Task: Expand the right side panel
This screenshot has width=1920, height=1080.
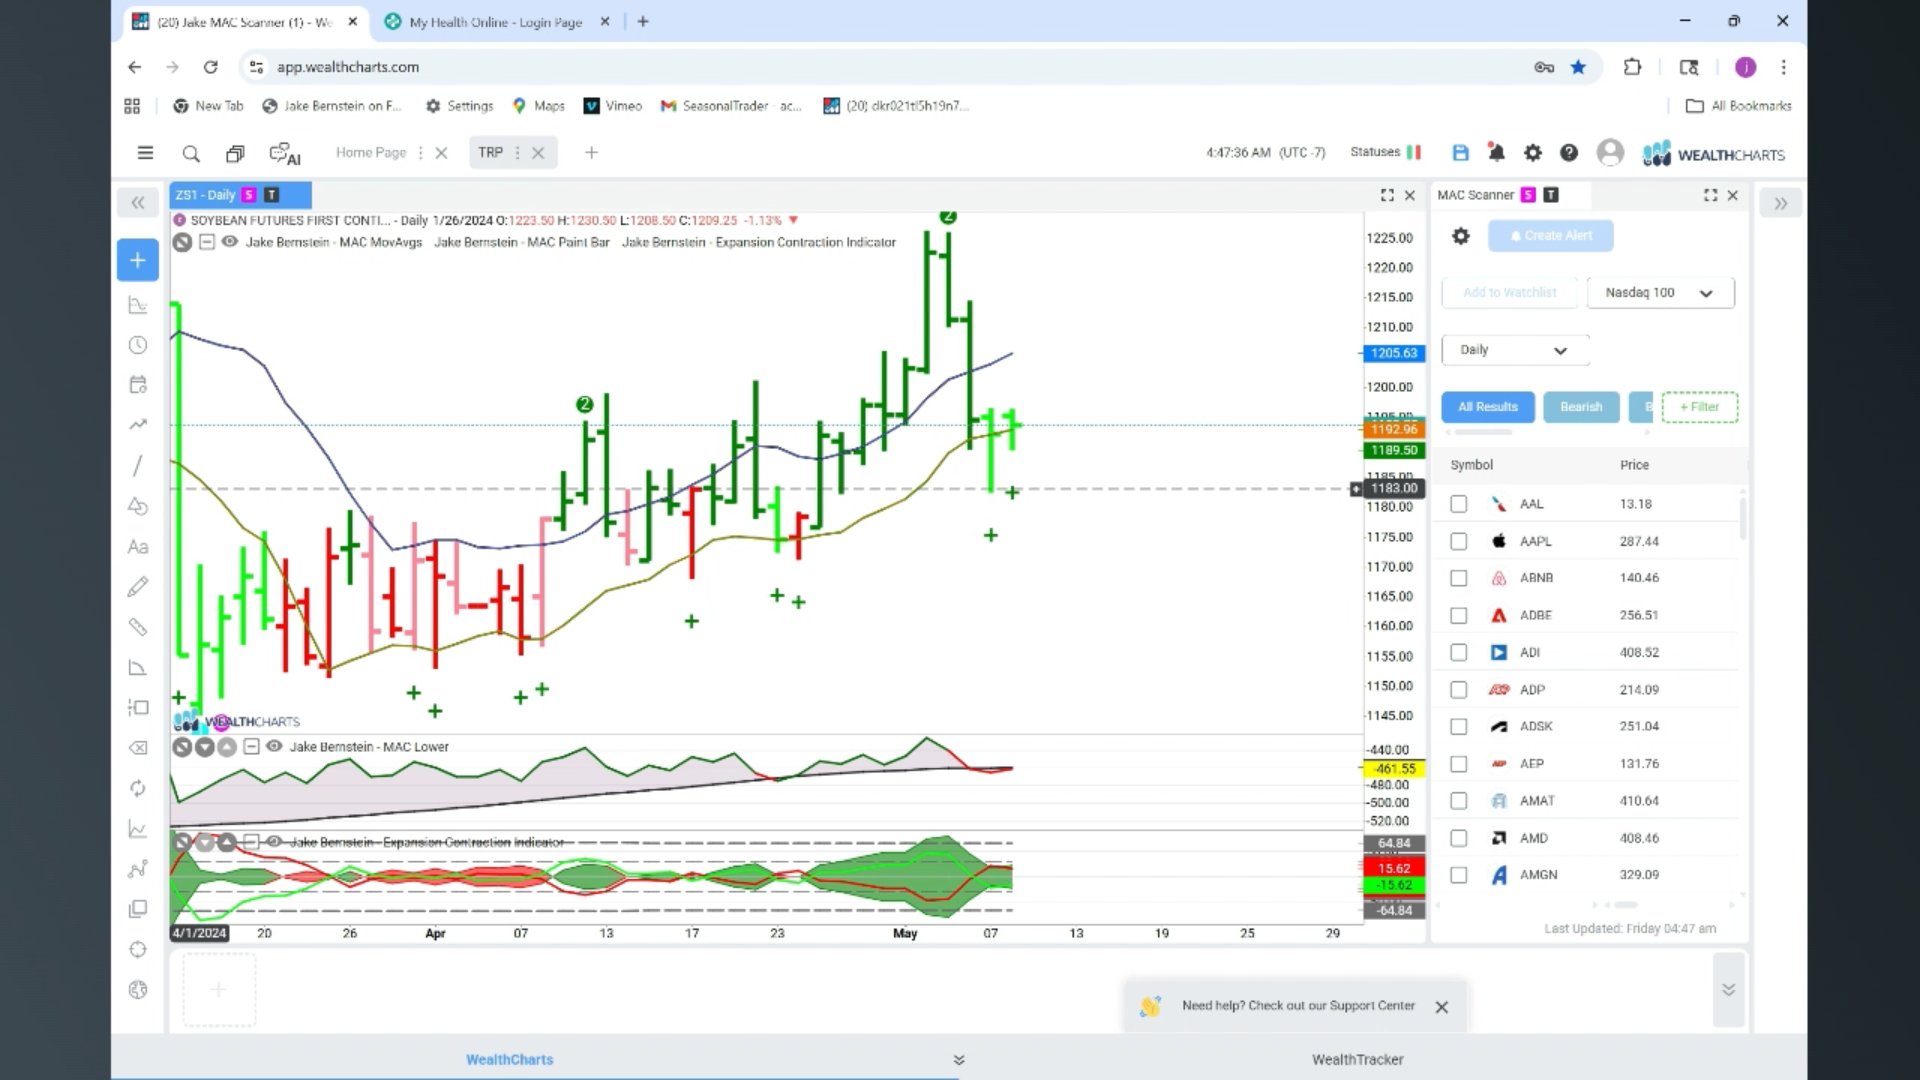Action: pyautogui.click(x=1781, y=203)
